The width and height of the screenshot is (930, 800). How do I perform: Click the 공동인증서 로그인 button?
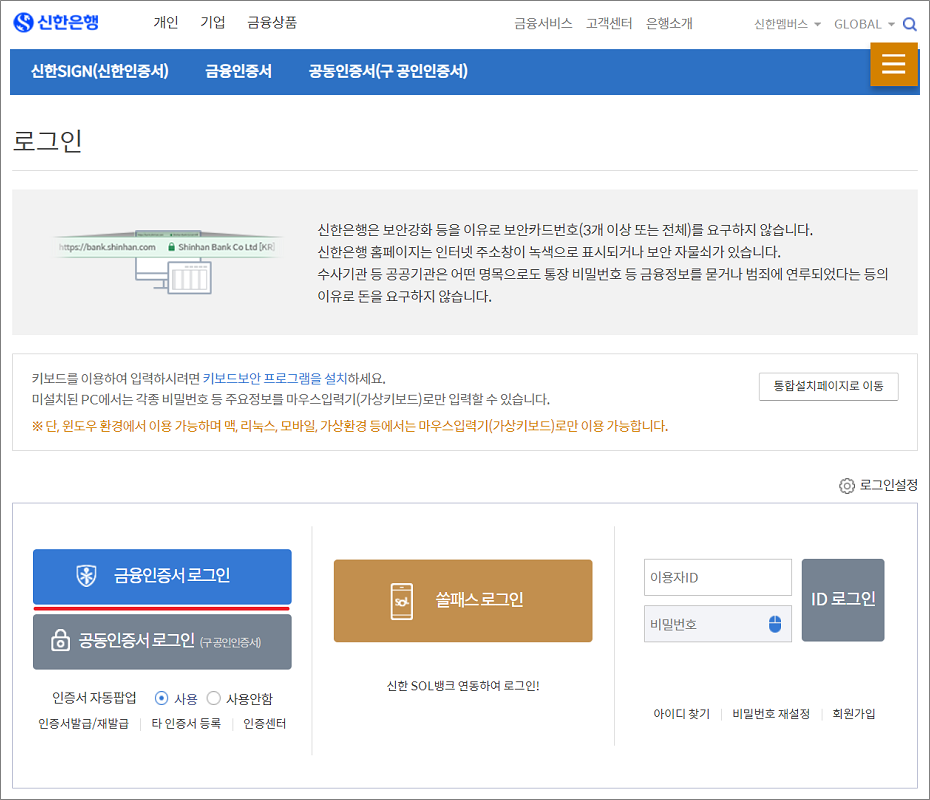pos(162,642)
